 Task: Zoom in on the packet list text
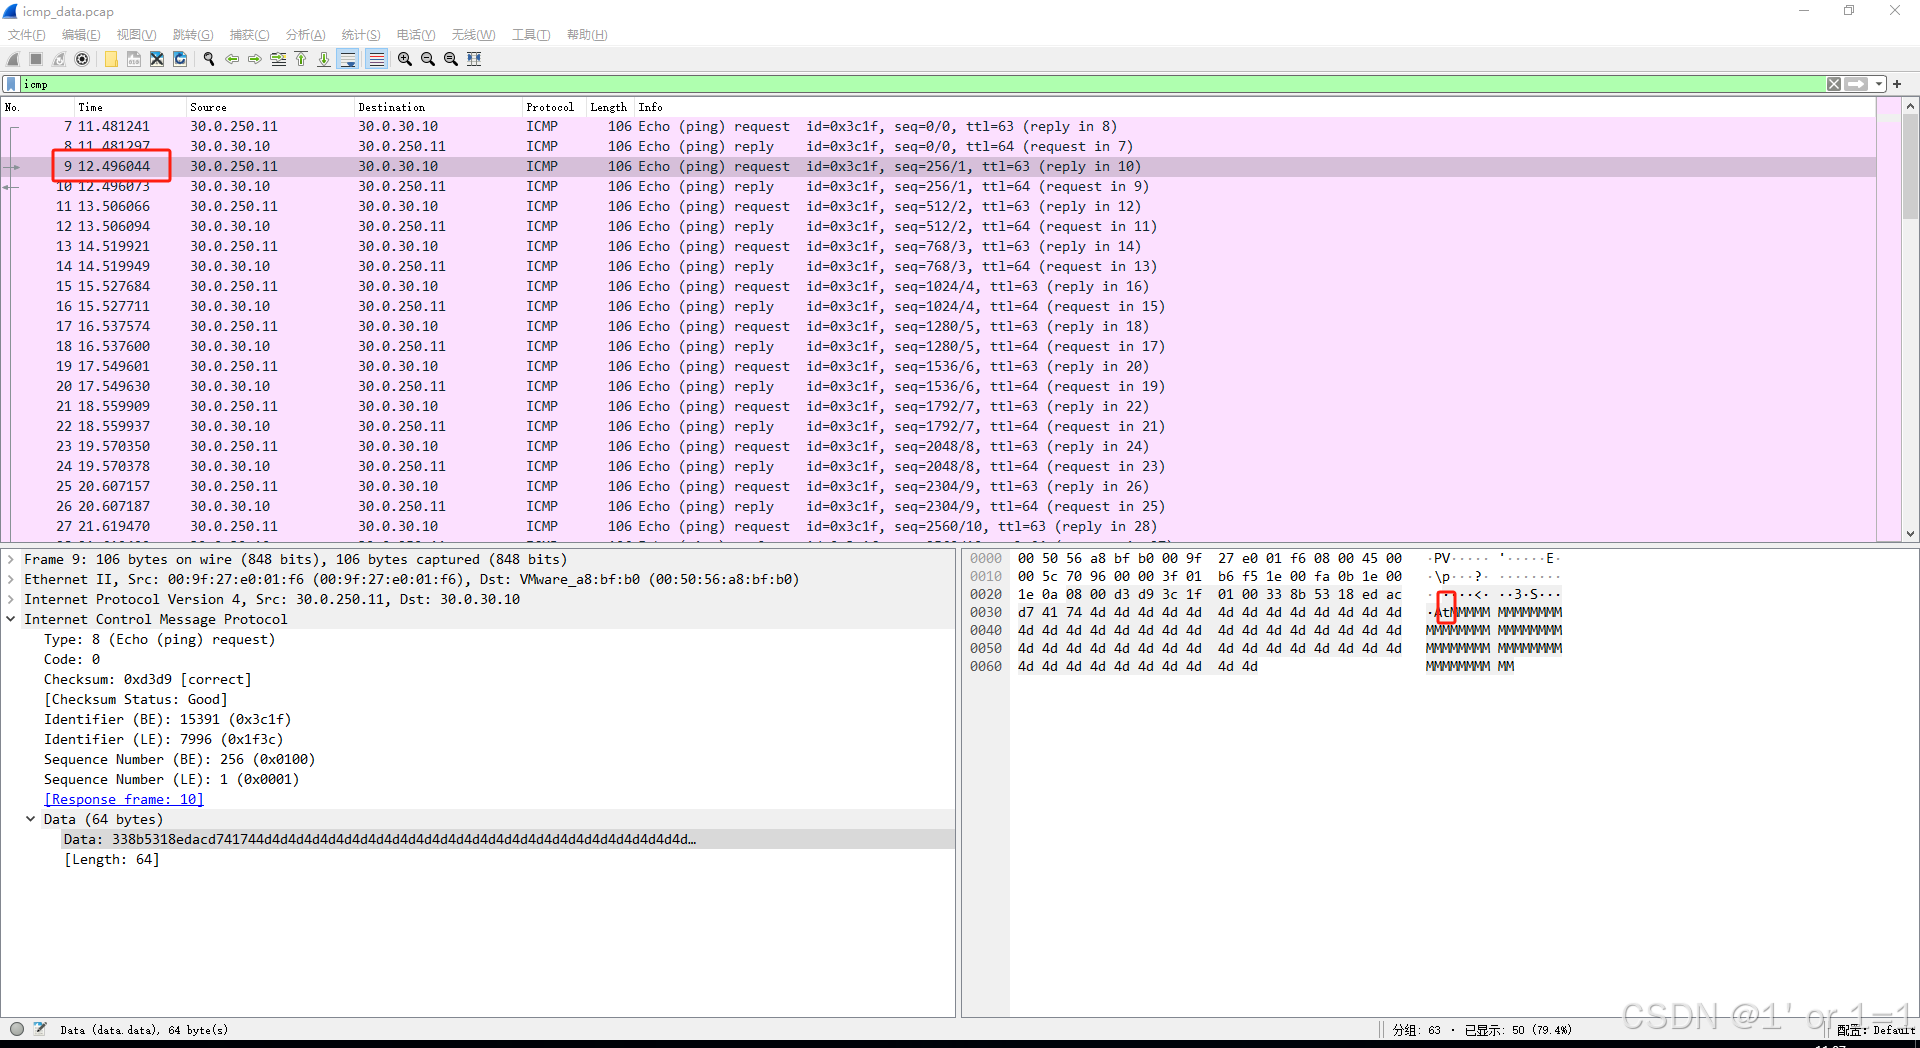point(403,59)
